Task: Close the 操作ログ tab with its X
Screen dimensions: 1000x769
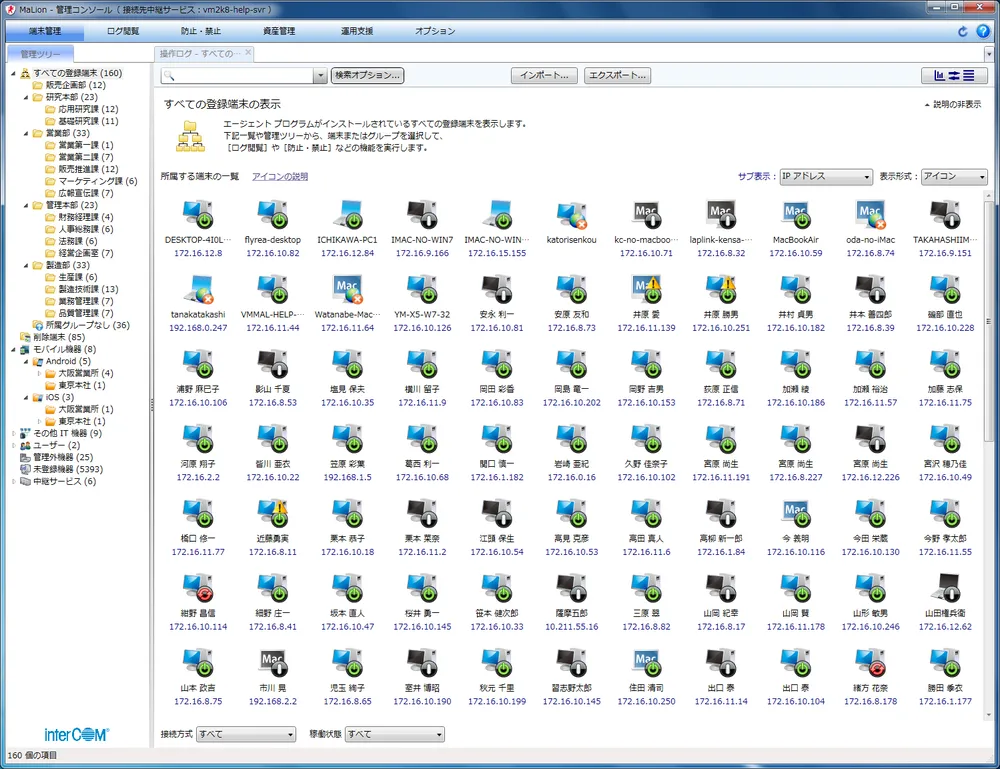Action: pos(248,52)
